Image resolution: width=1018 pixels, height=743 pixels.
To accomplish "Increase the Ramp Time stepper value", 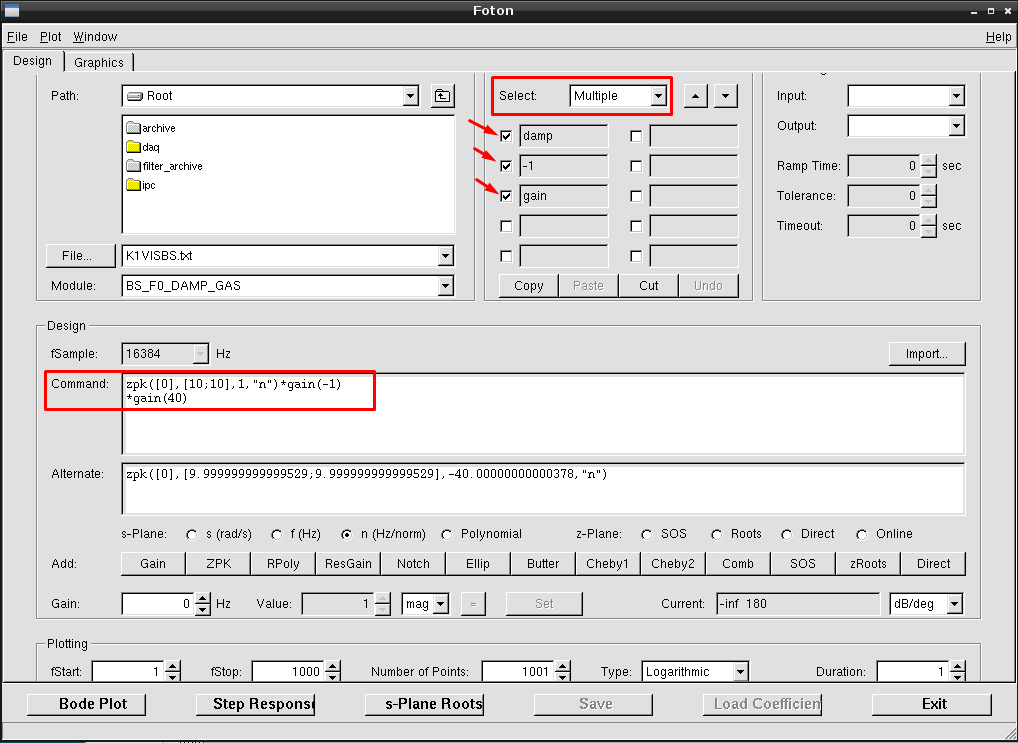I will pyautogui.click(x=929, y=161).
